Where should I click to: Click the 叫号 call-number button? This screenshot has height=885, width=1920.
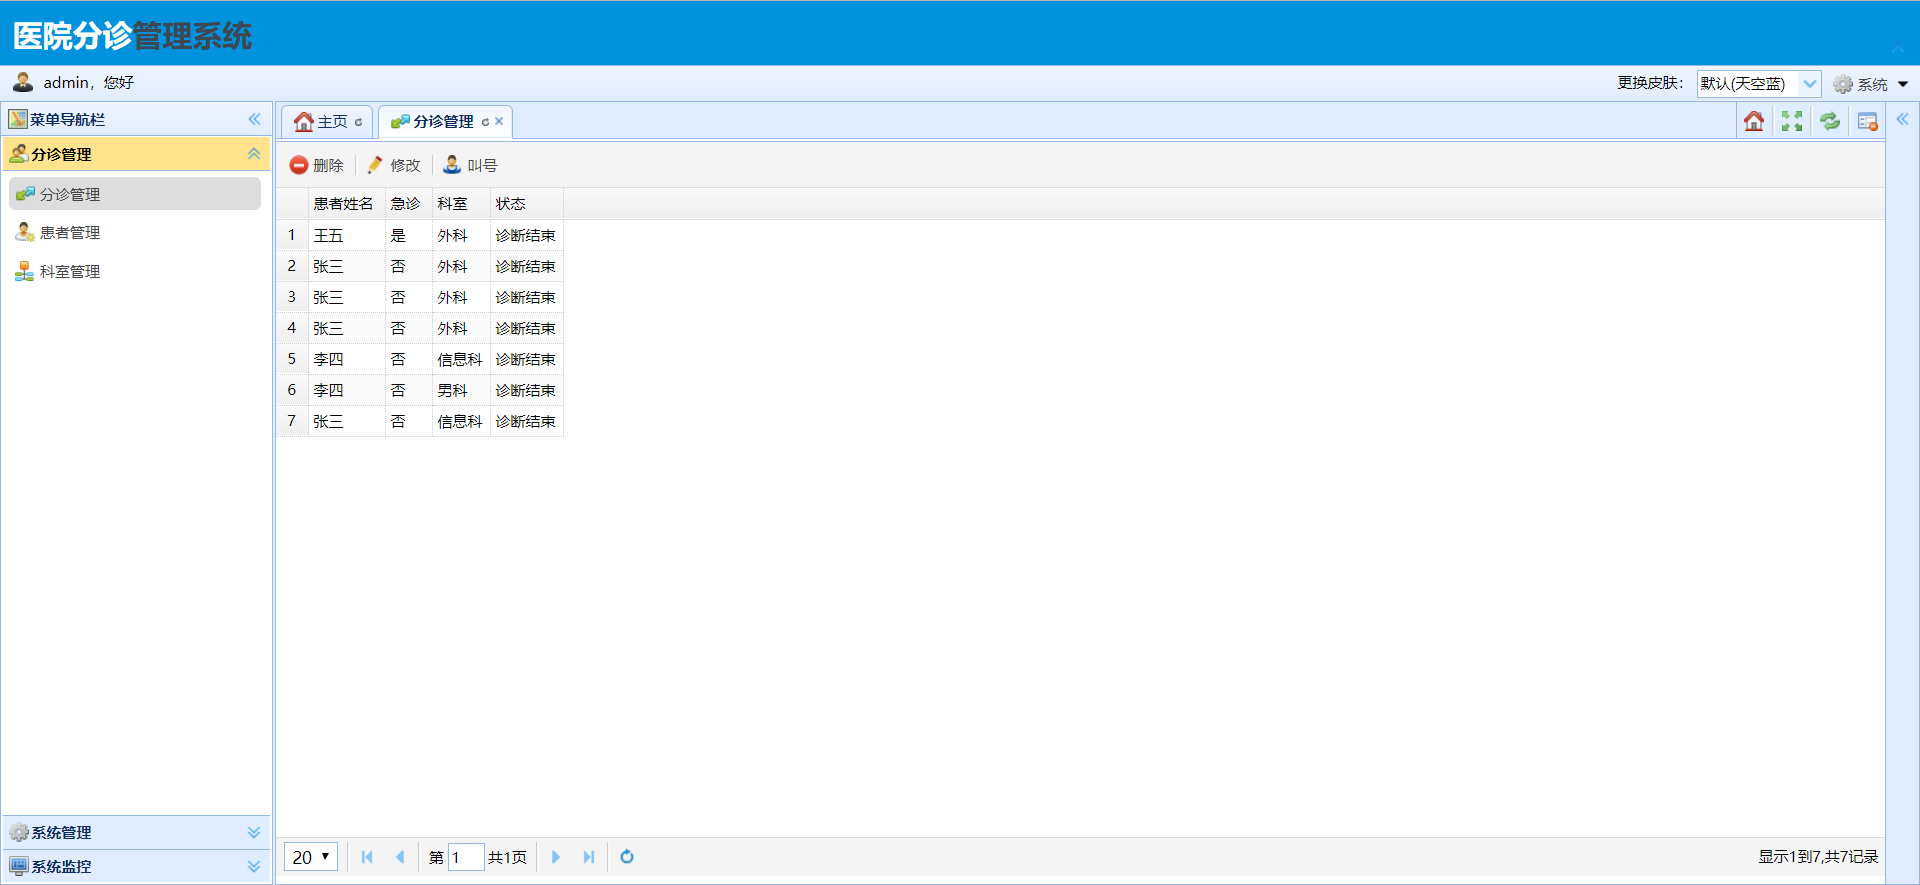point(470,165)
